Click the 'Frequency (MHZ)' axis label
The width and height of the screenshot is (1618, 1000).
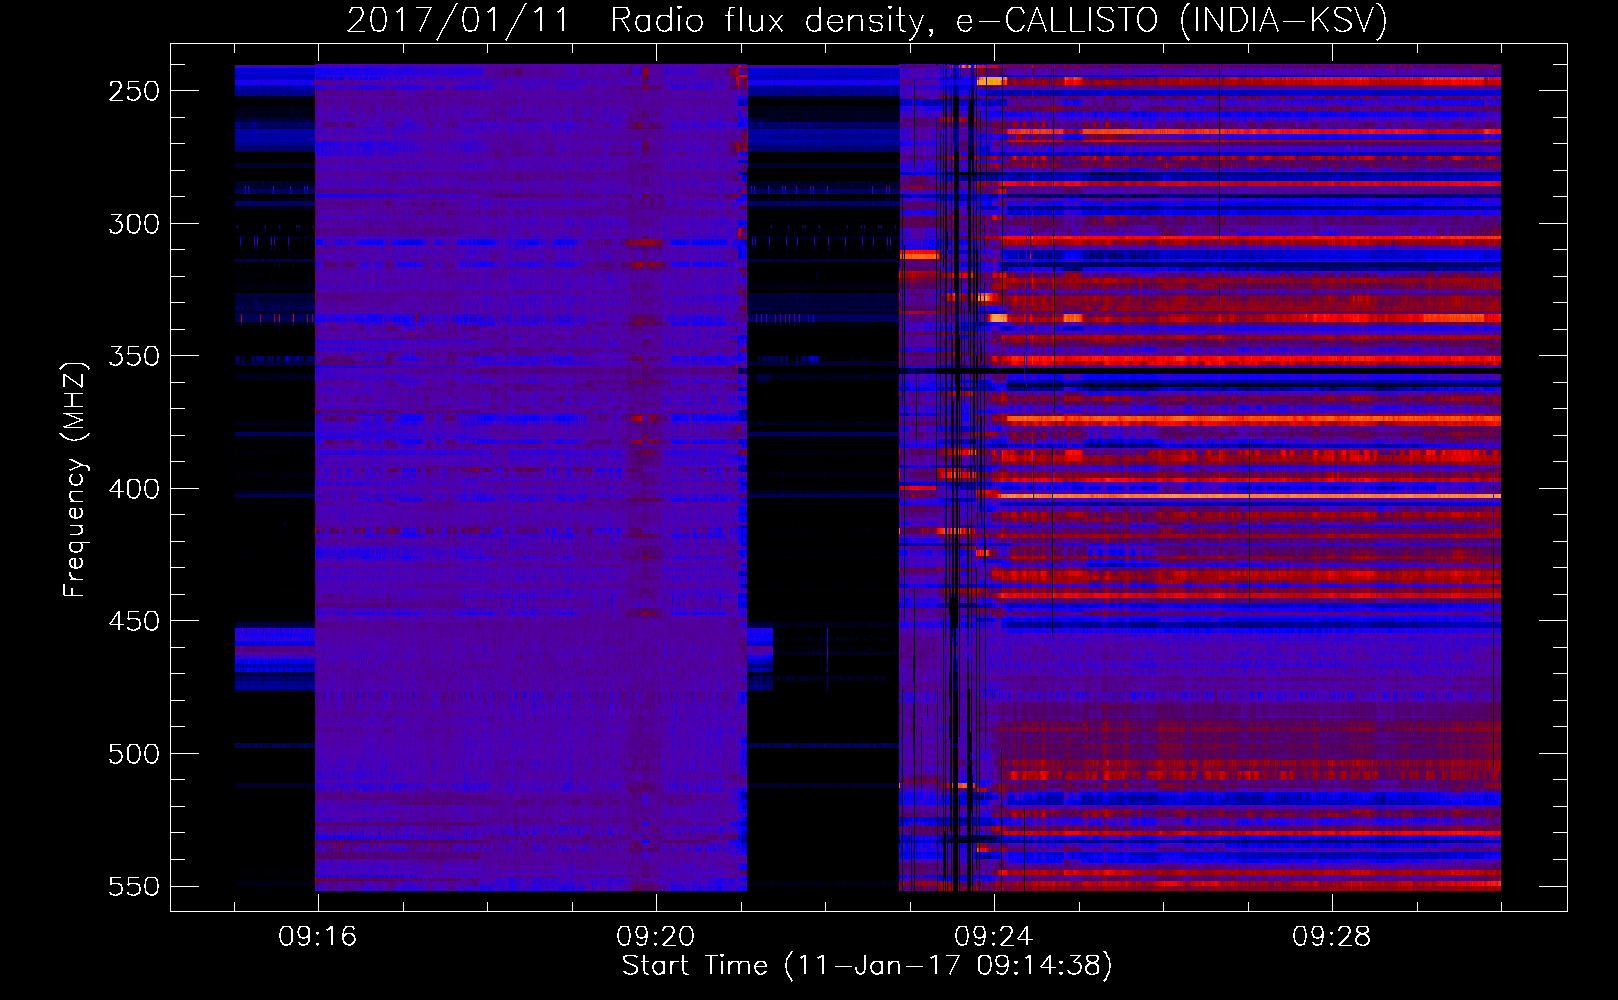(75, 479)
